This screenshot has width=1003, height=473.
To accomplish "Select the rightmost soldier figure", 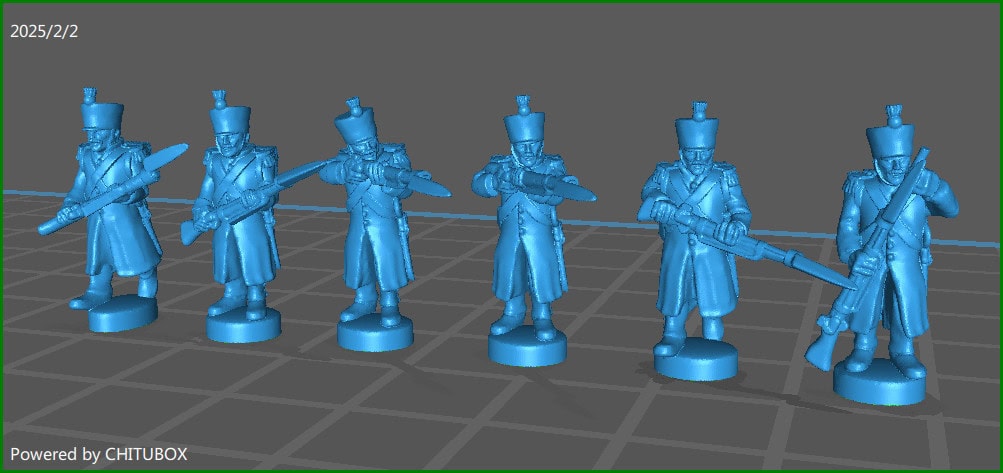I will point(885,250).
